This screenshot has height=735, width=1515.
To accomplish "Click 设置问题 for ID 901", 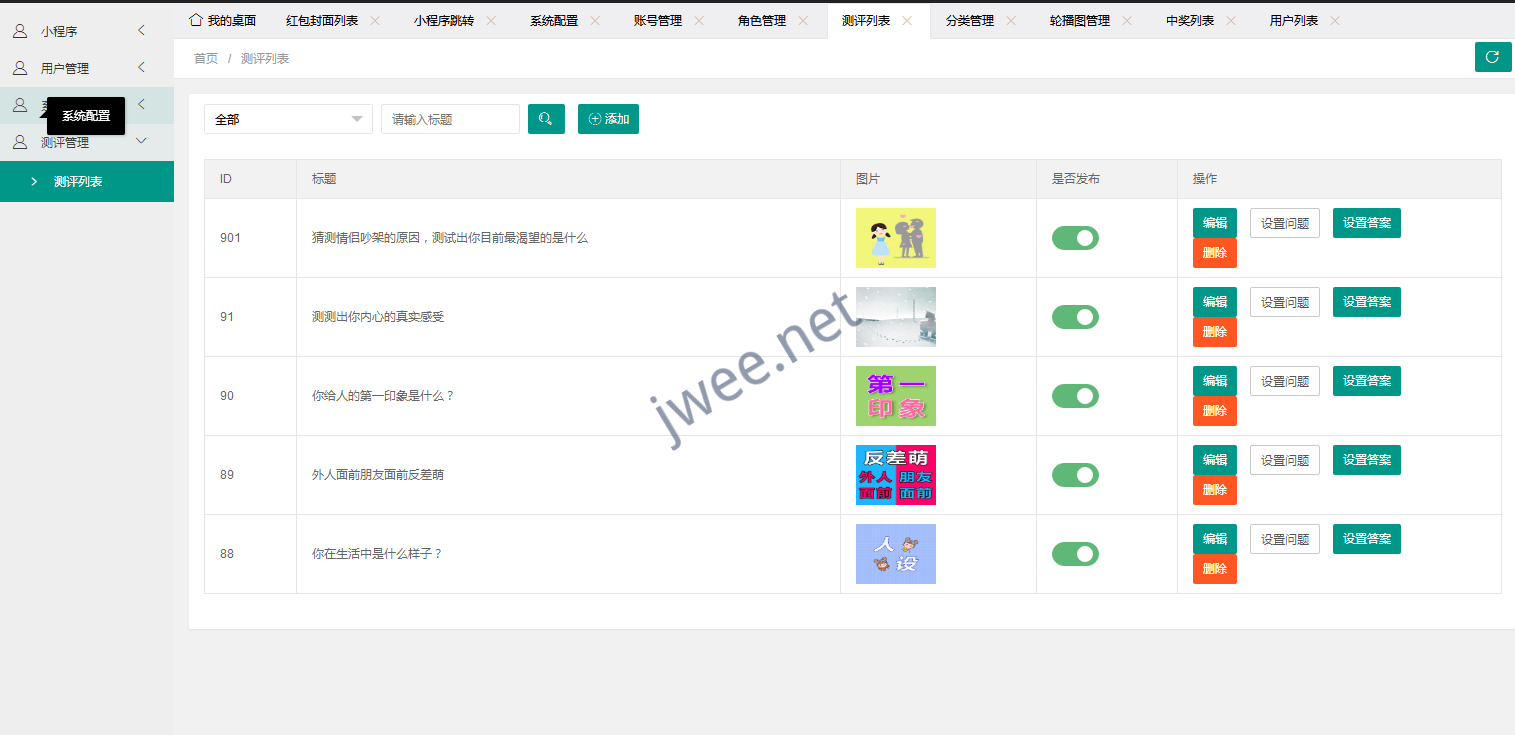I will tap(1285, 223).
